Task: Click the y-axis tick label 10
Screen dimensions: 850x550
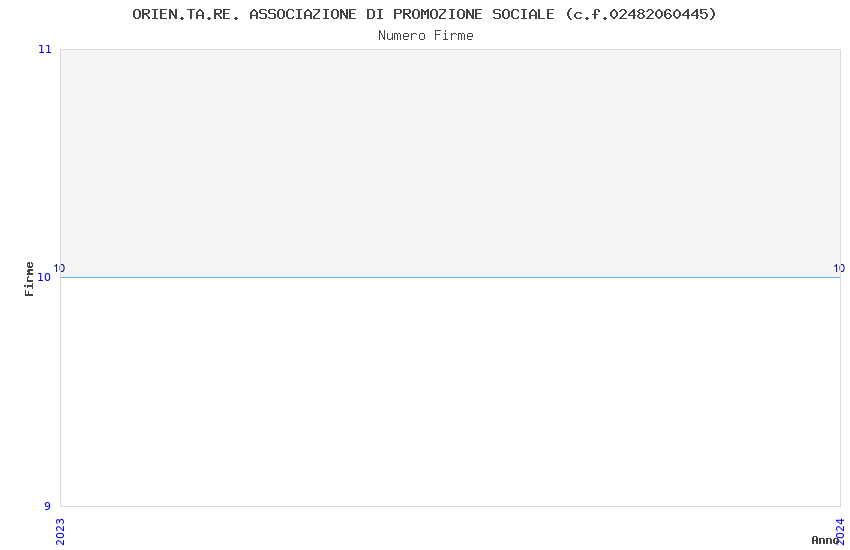Action: (x=44, y=277)
